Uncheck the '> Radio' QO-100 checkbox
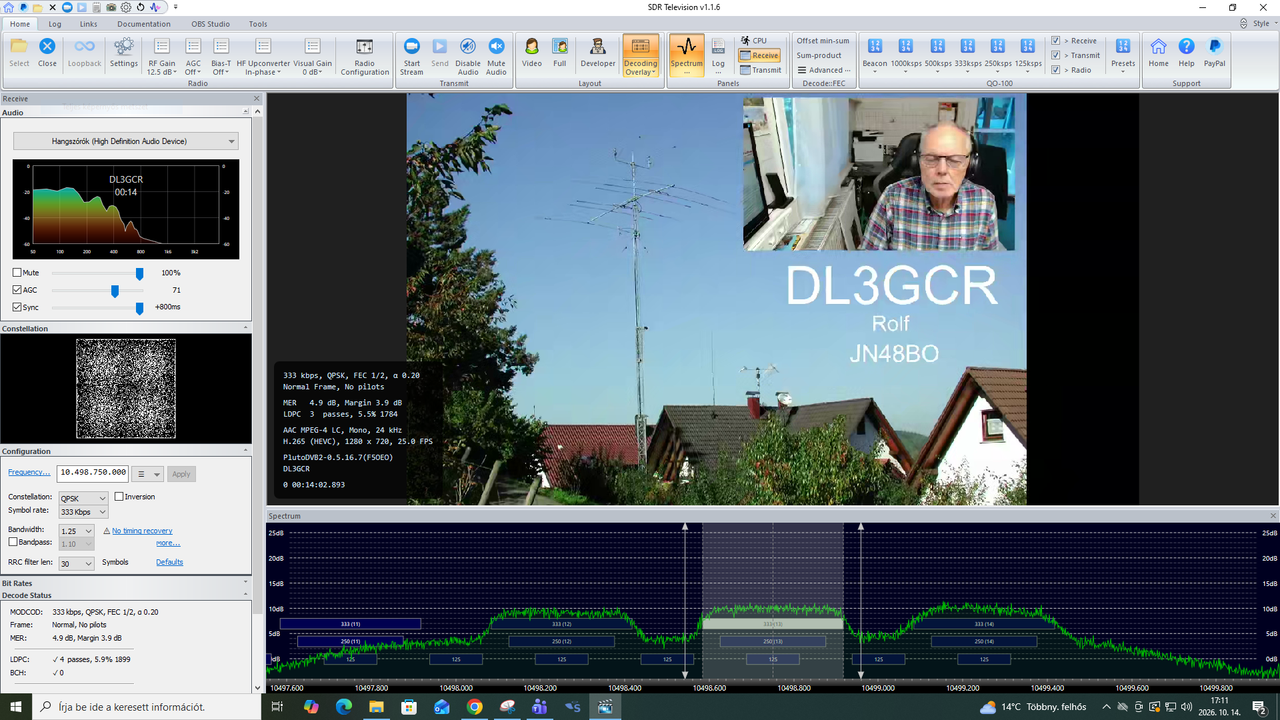This screenshot has height=720, width=1280. click(1056, 70)
